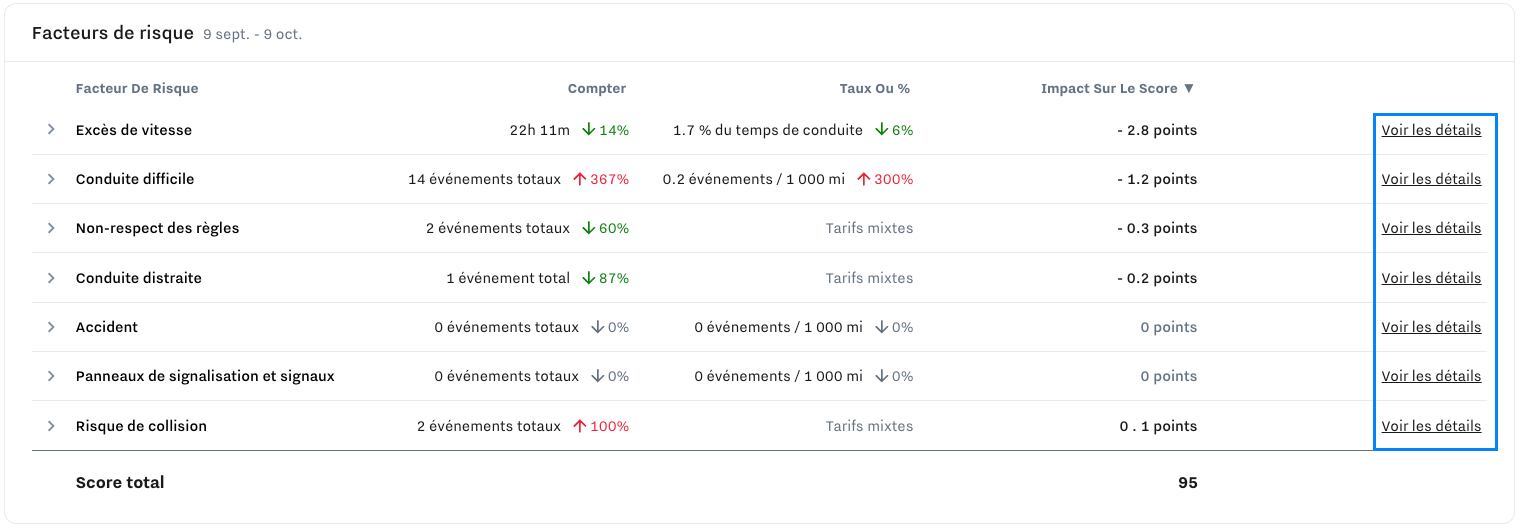Open Voir les détails for Accident
This screenshot has width=1520, height=529.
[1431, 327]
